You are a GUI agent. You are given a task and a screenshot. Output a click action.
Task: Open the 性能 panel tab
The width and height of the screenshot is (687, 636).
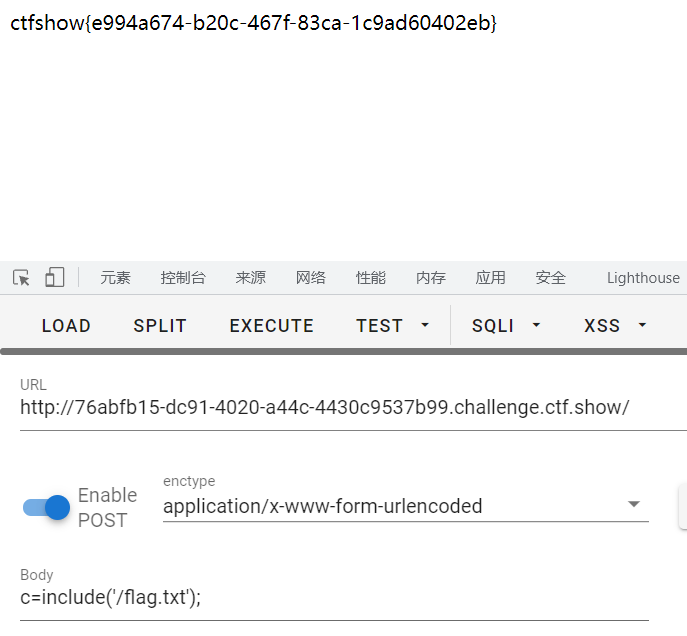coord(371,278)
